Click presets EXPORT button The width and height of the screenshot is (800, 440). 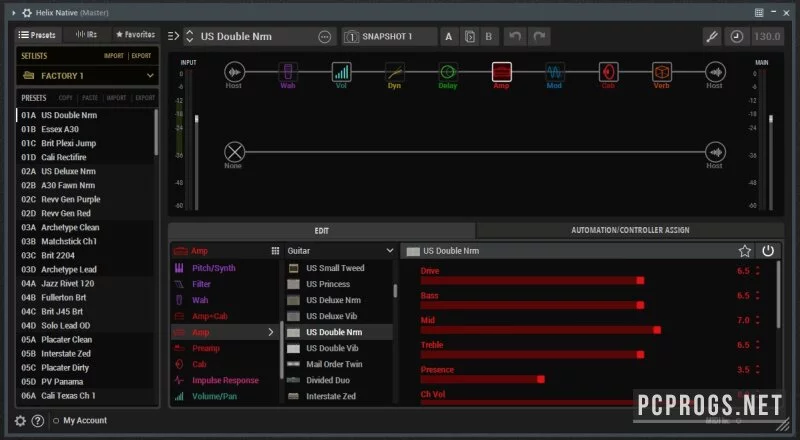pyautogui.click(x=145, y=97)
